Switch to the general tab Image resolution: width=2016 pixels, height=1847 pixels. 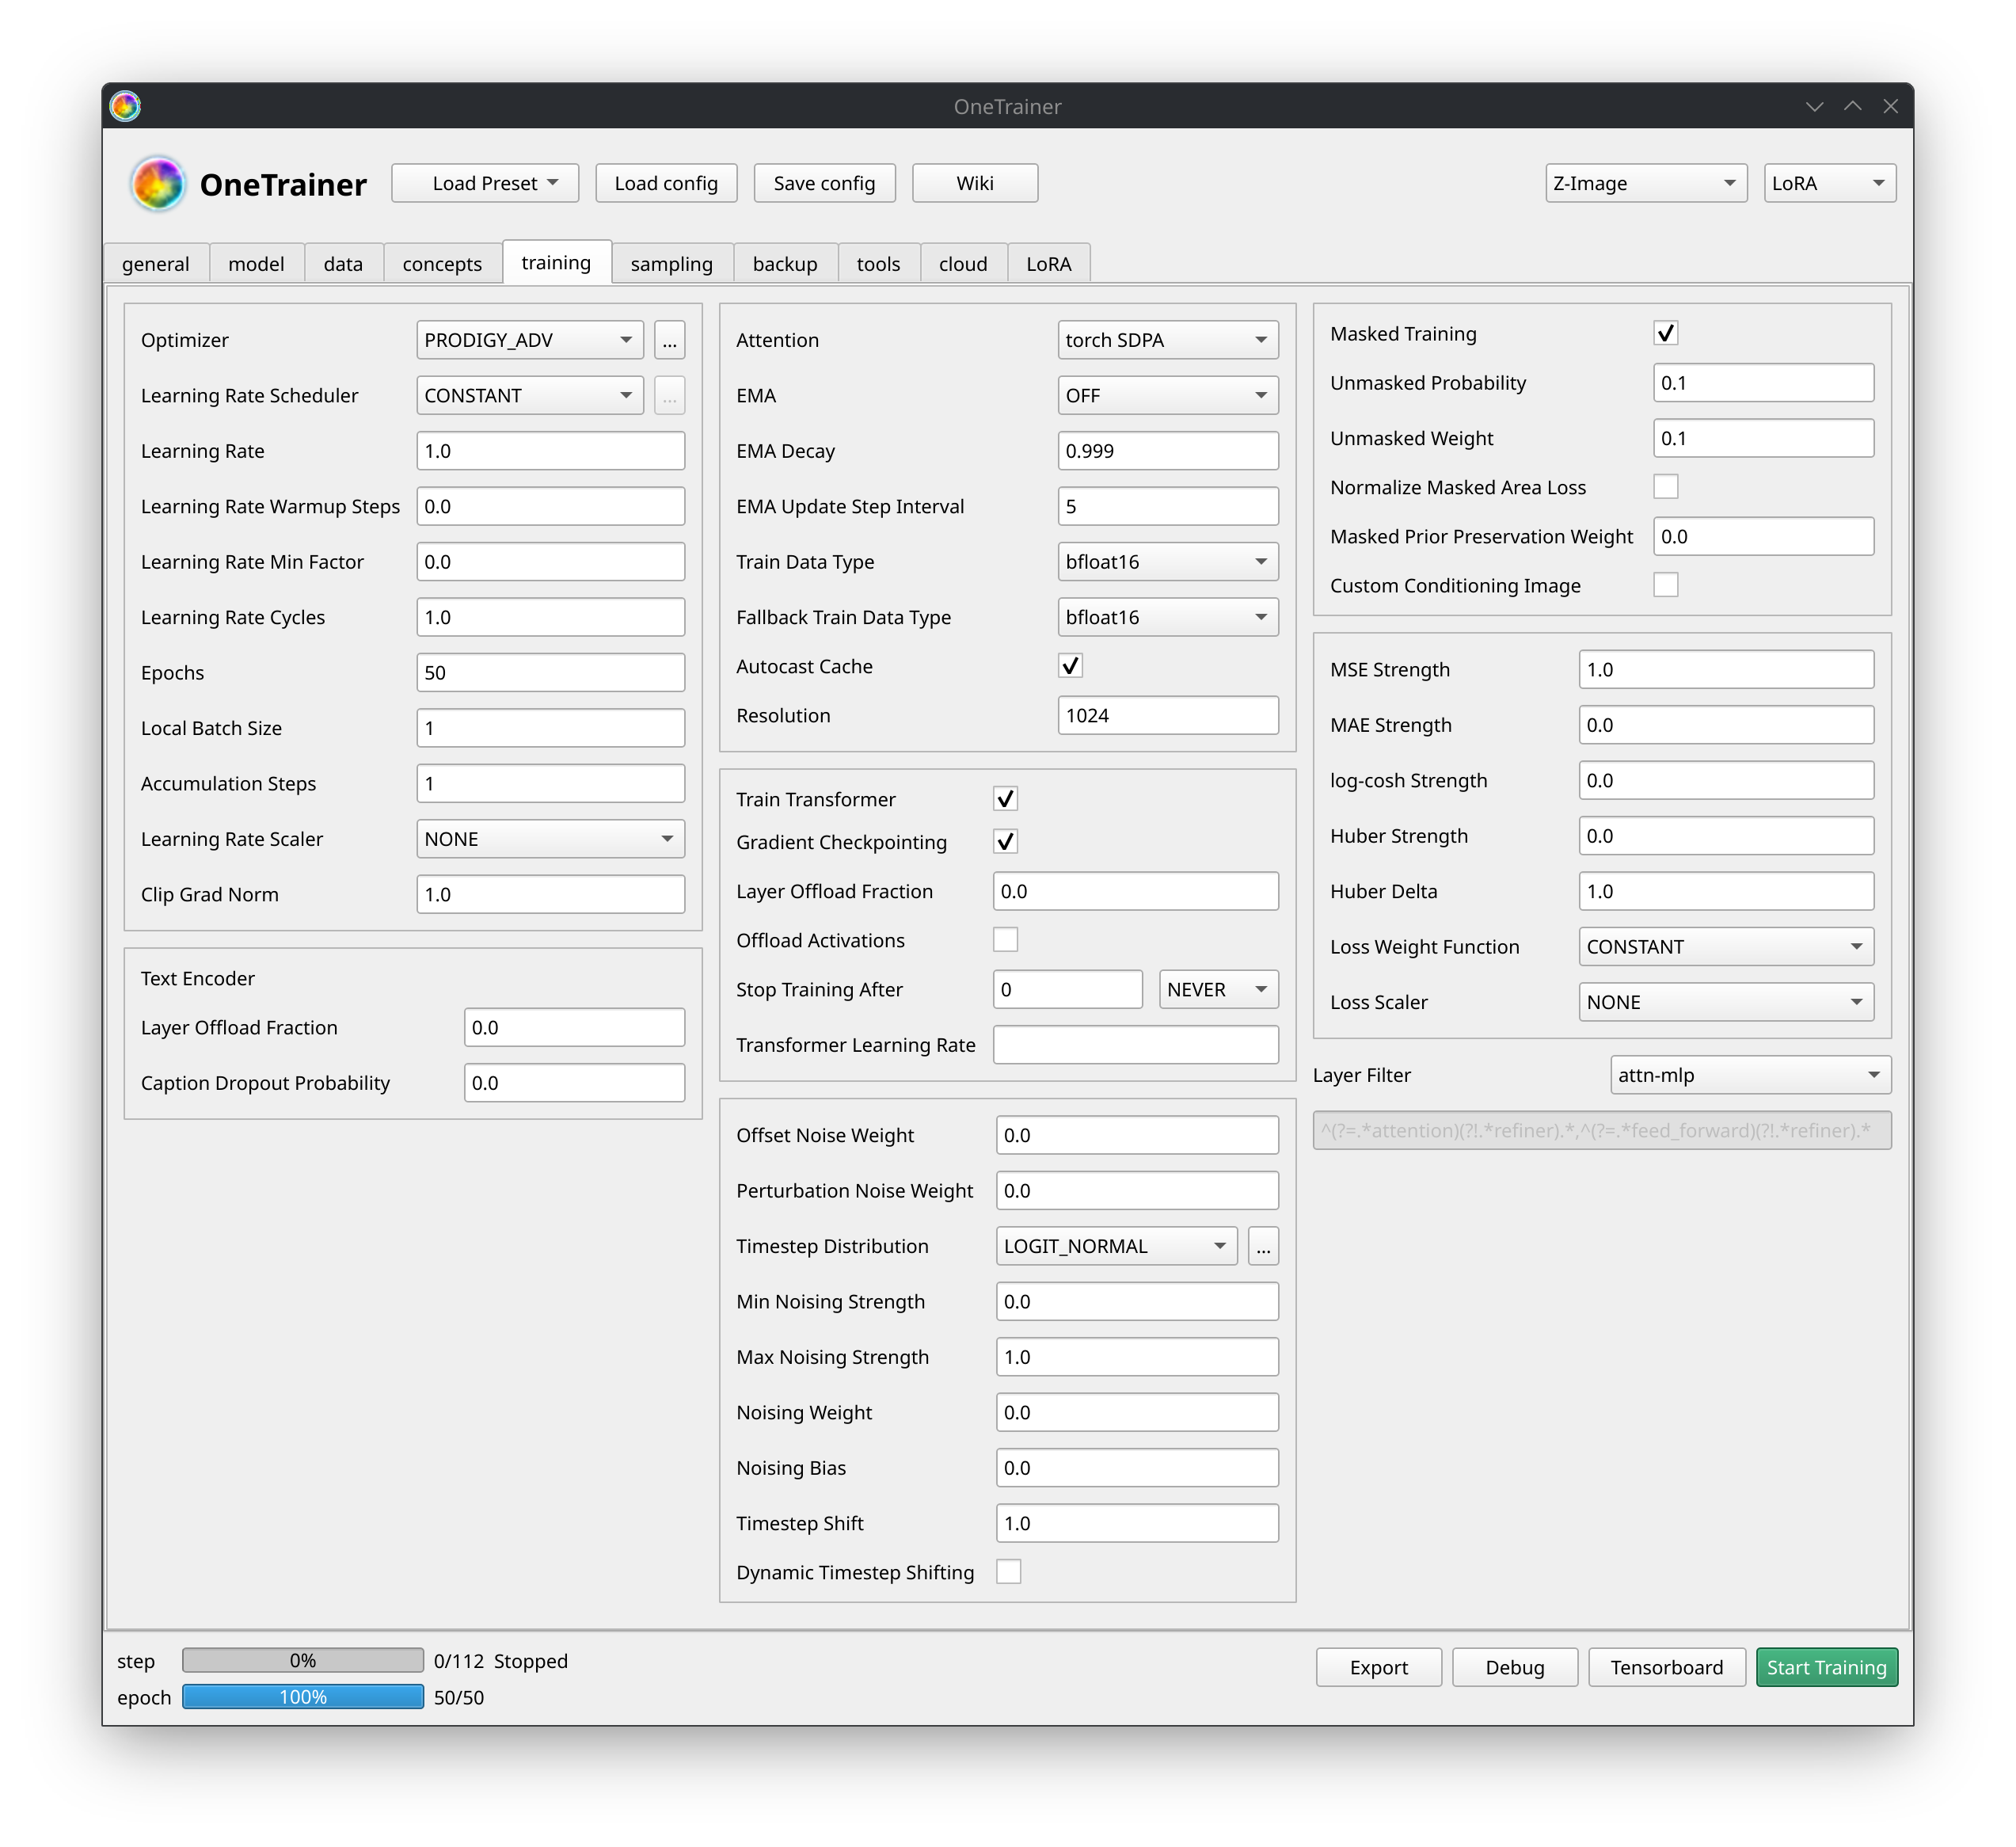156,264
